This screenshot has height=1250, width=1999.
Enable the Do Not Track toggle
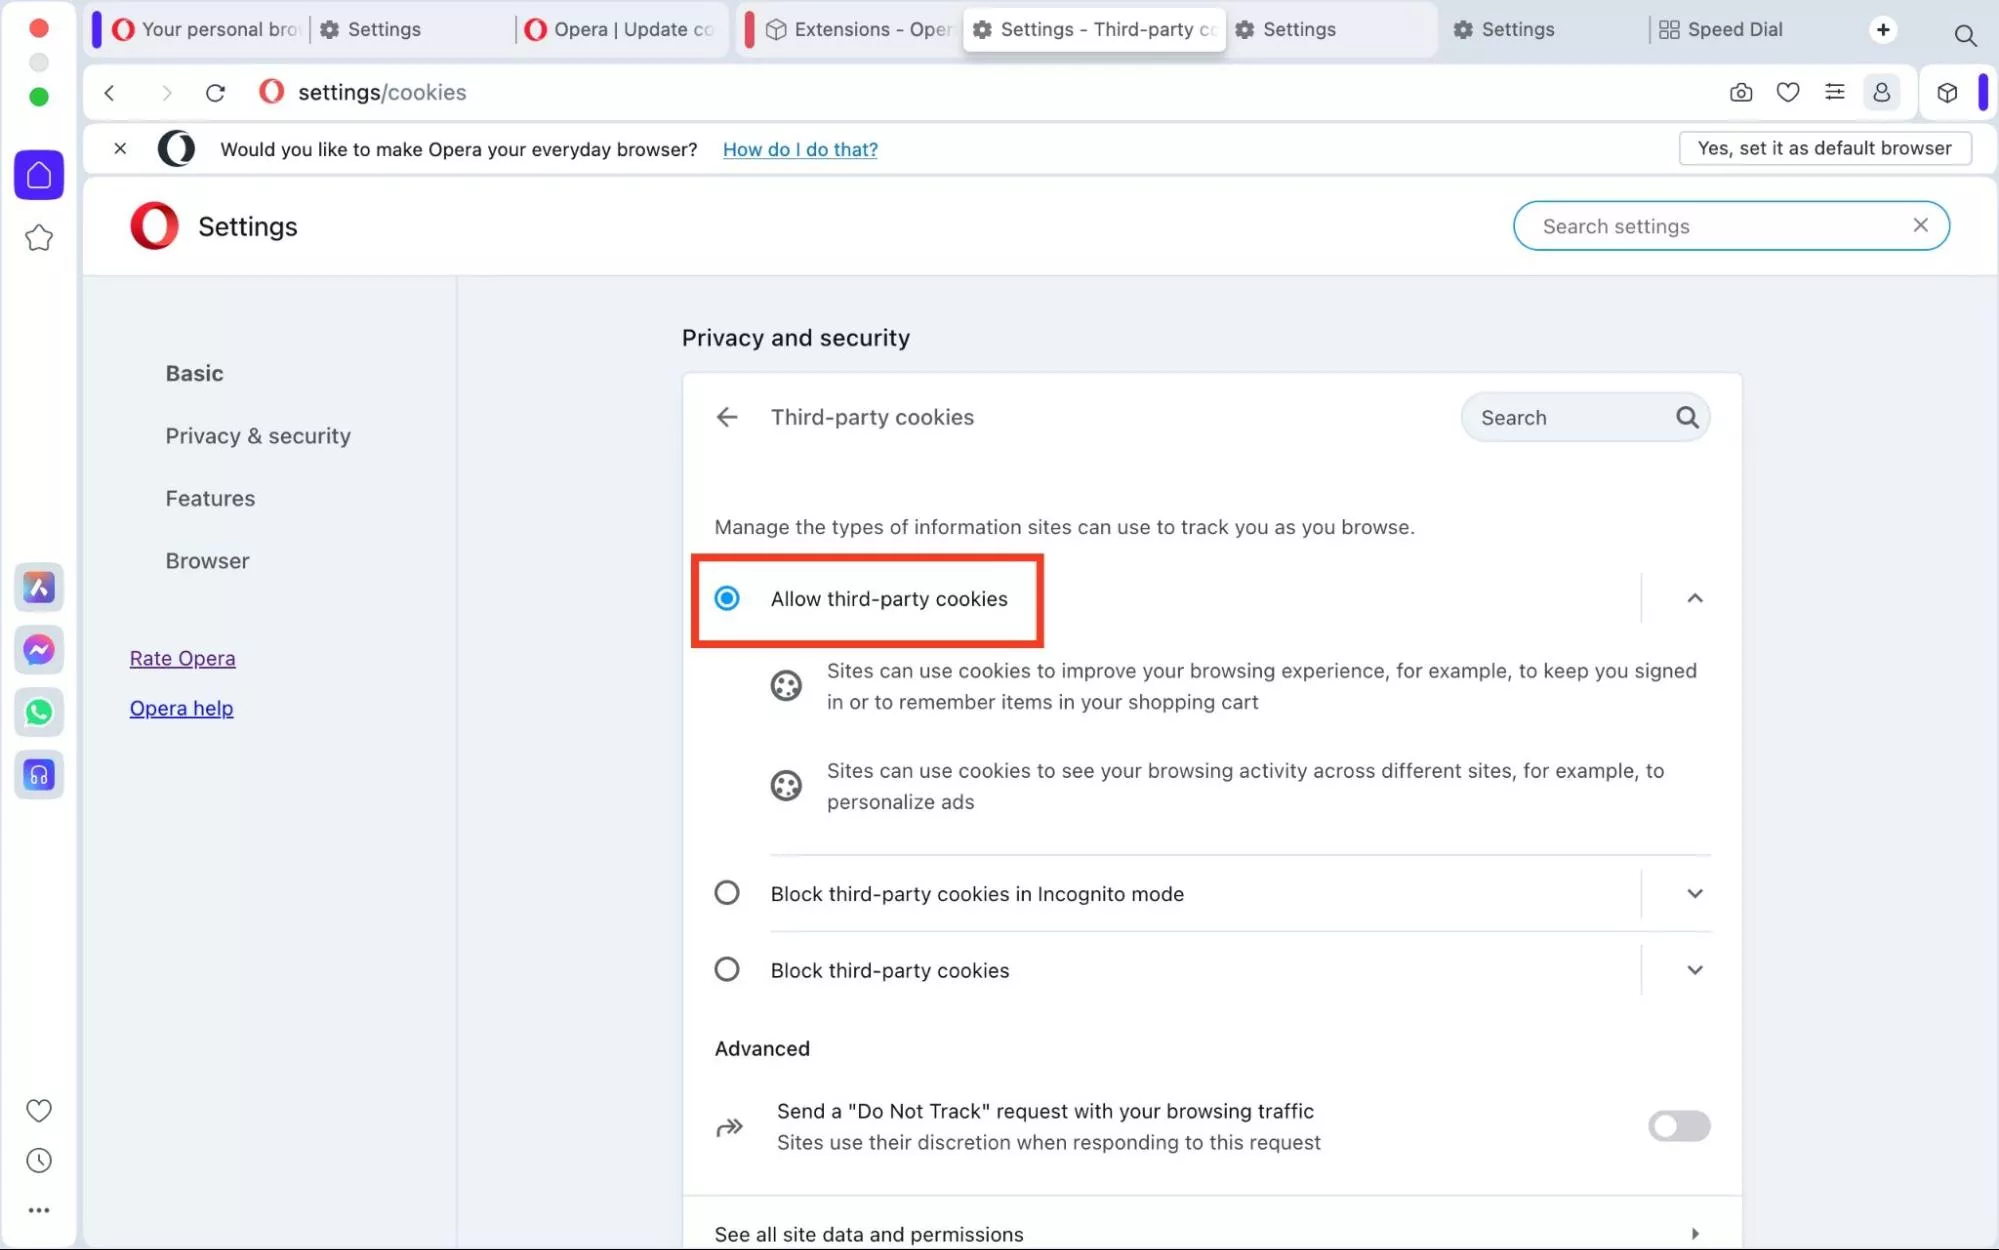[1678, 1126]
